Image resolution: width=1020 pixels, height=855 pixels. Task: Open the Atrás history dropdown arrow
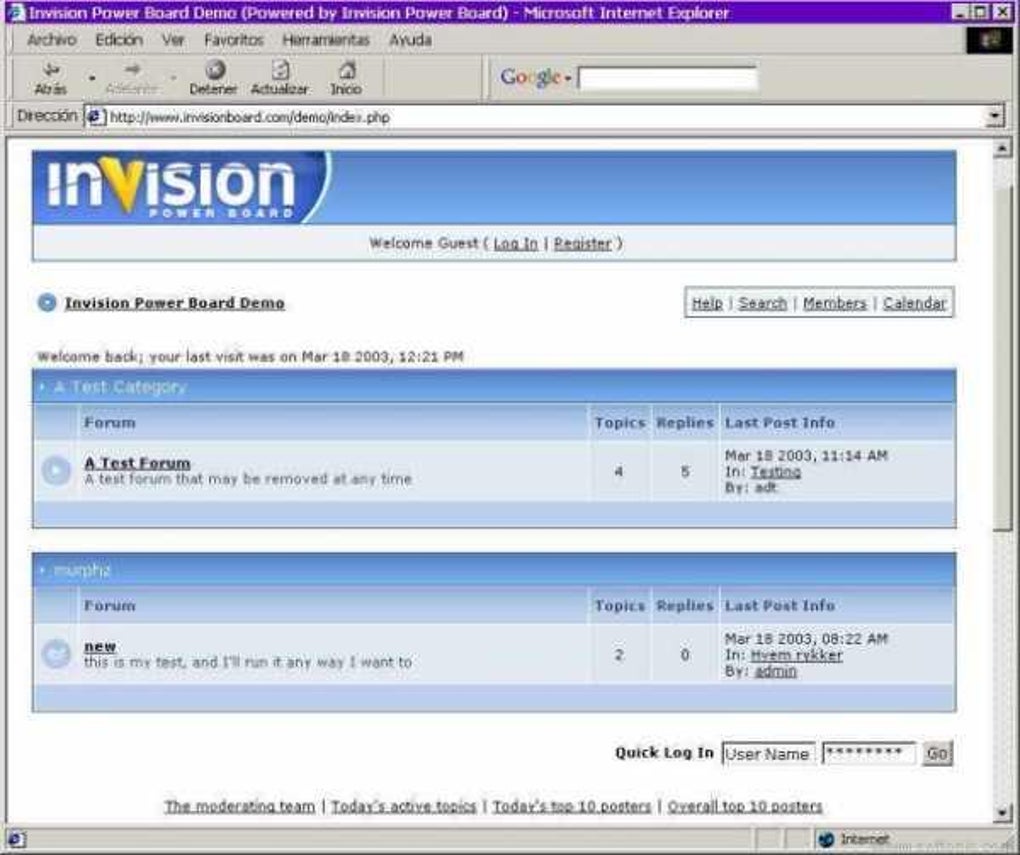[92, 78]
